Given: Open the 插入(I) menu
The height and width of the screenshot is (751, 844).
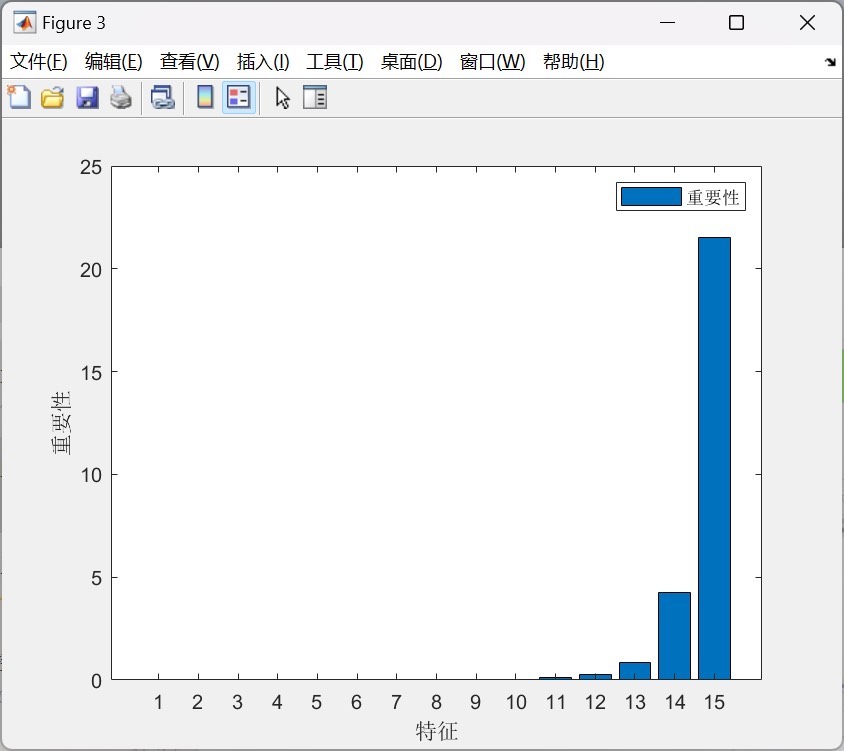Looking at the screenshot, I should [263, 62].
